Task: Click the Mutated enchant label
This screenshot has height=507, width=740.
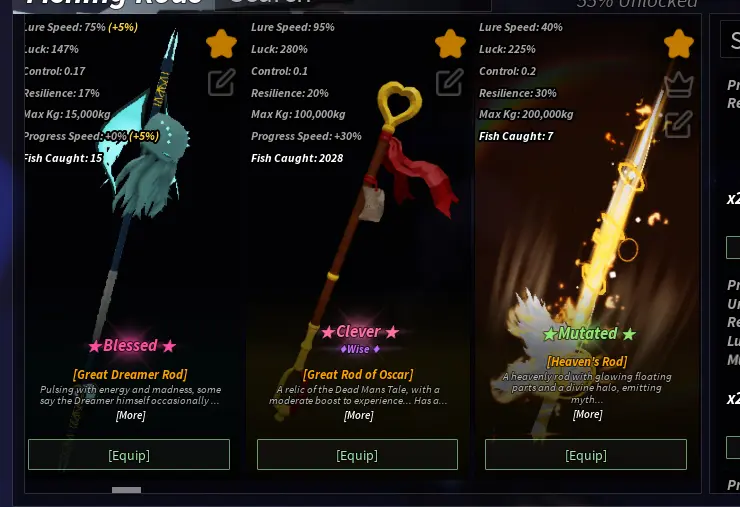Action: [589, 333]
